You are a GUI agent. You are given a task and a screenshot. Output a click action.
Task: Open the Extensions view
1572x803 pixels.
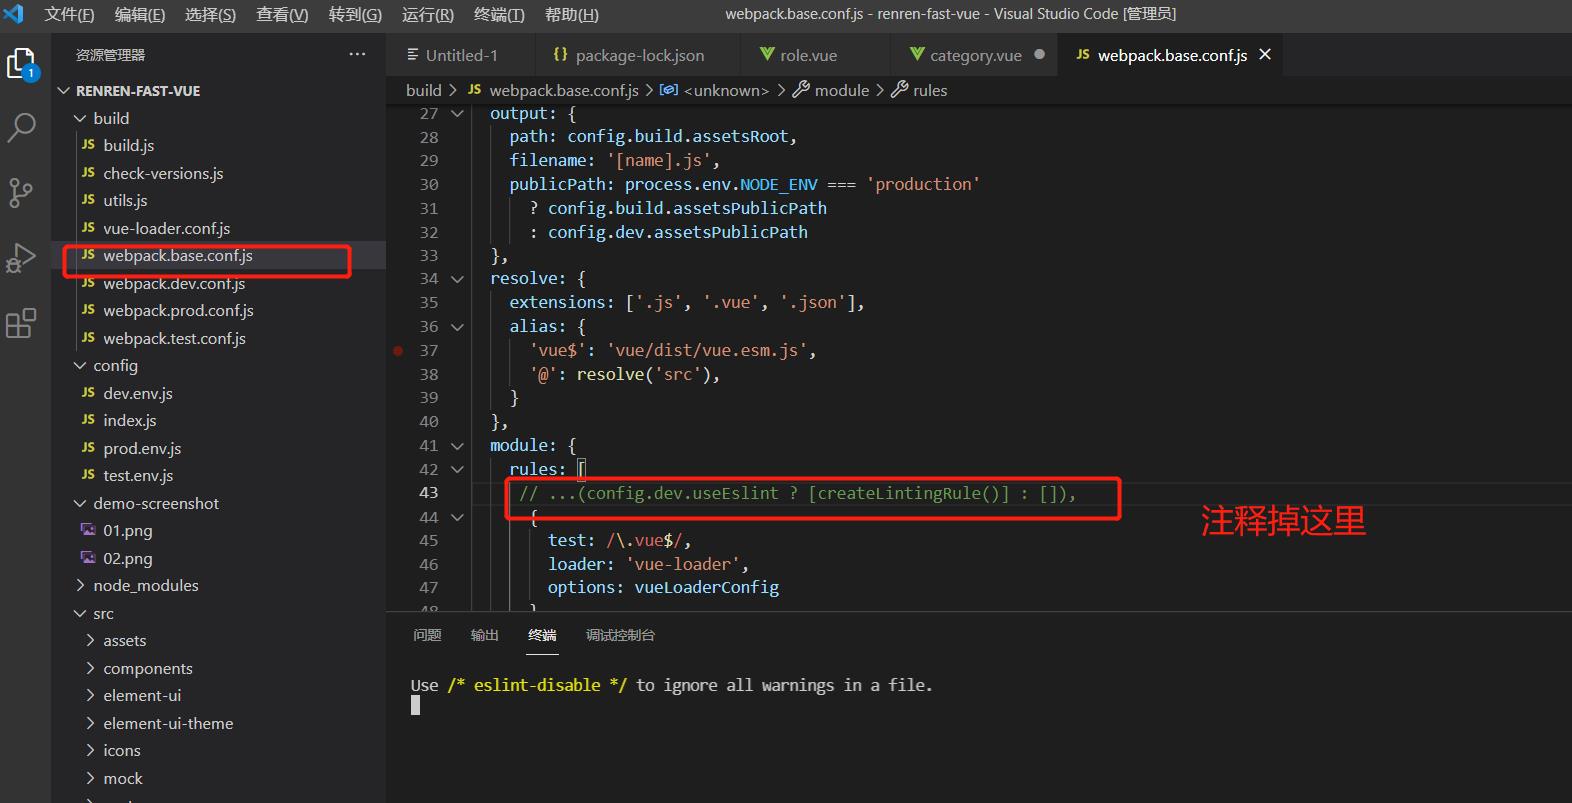21,323
